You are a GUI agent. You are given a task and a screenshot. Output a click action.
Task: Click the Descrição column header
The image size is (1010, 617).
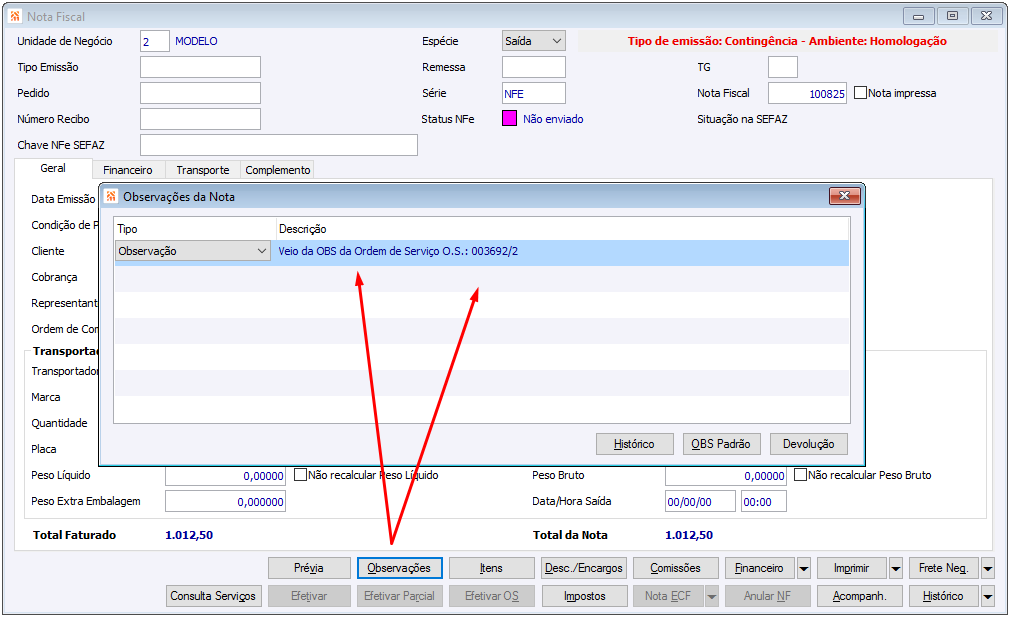(303, 229)
